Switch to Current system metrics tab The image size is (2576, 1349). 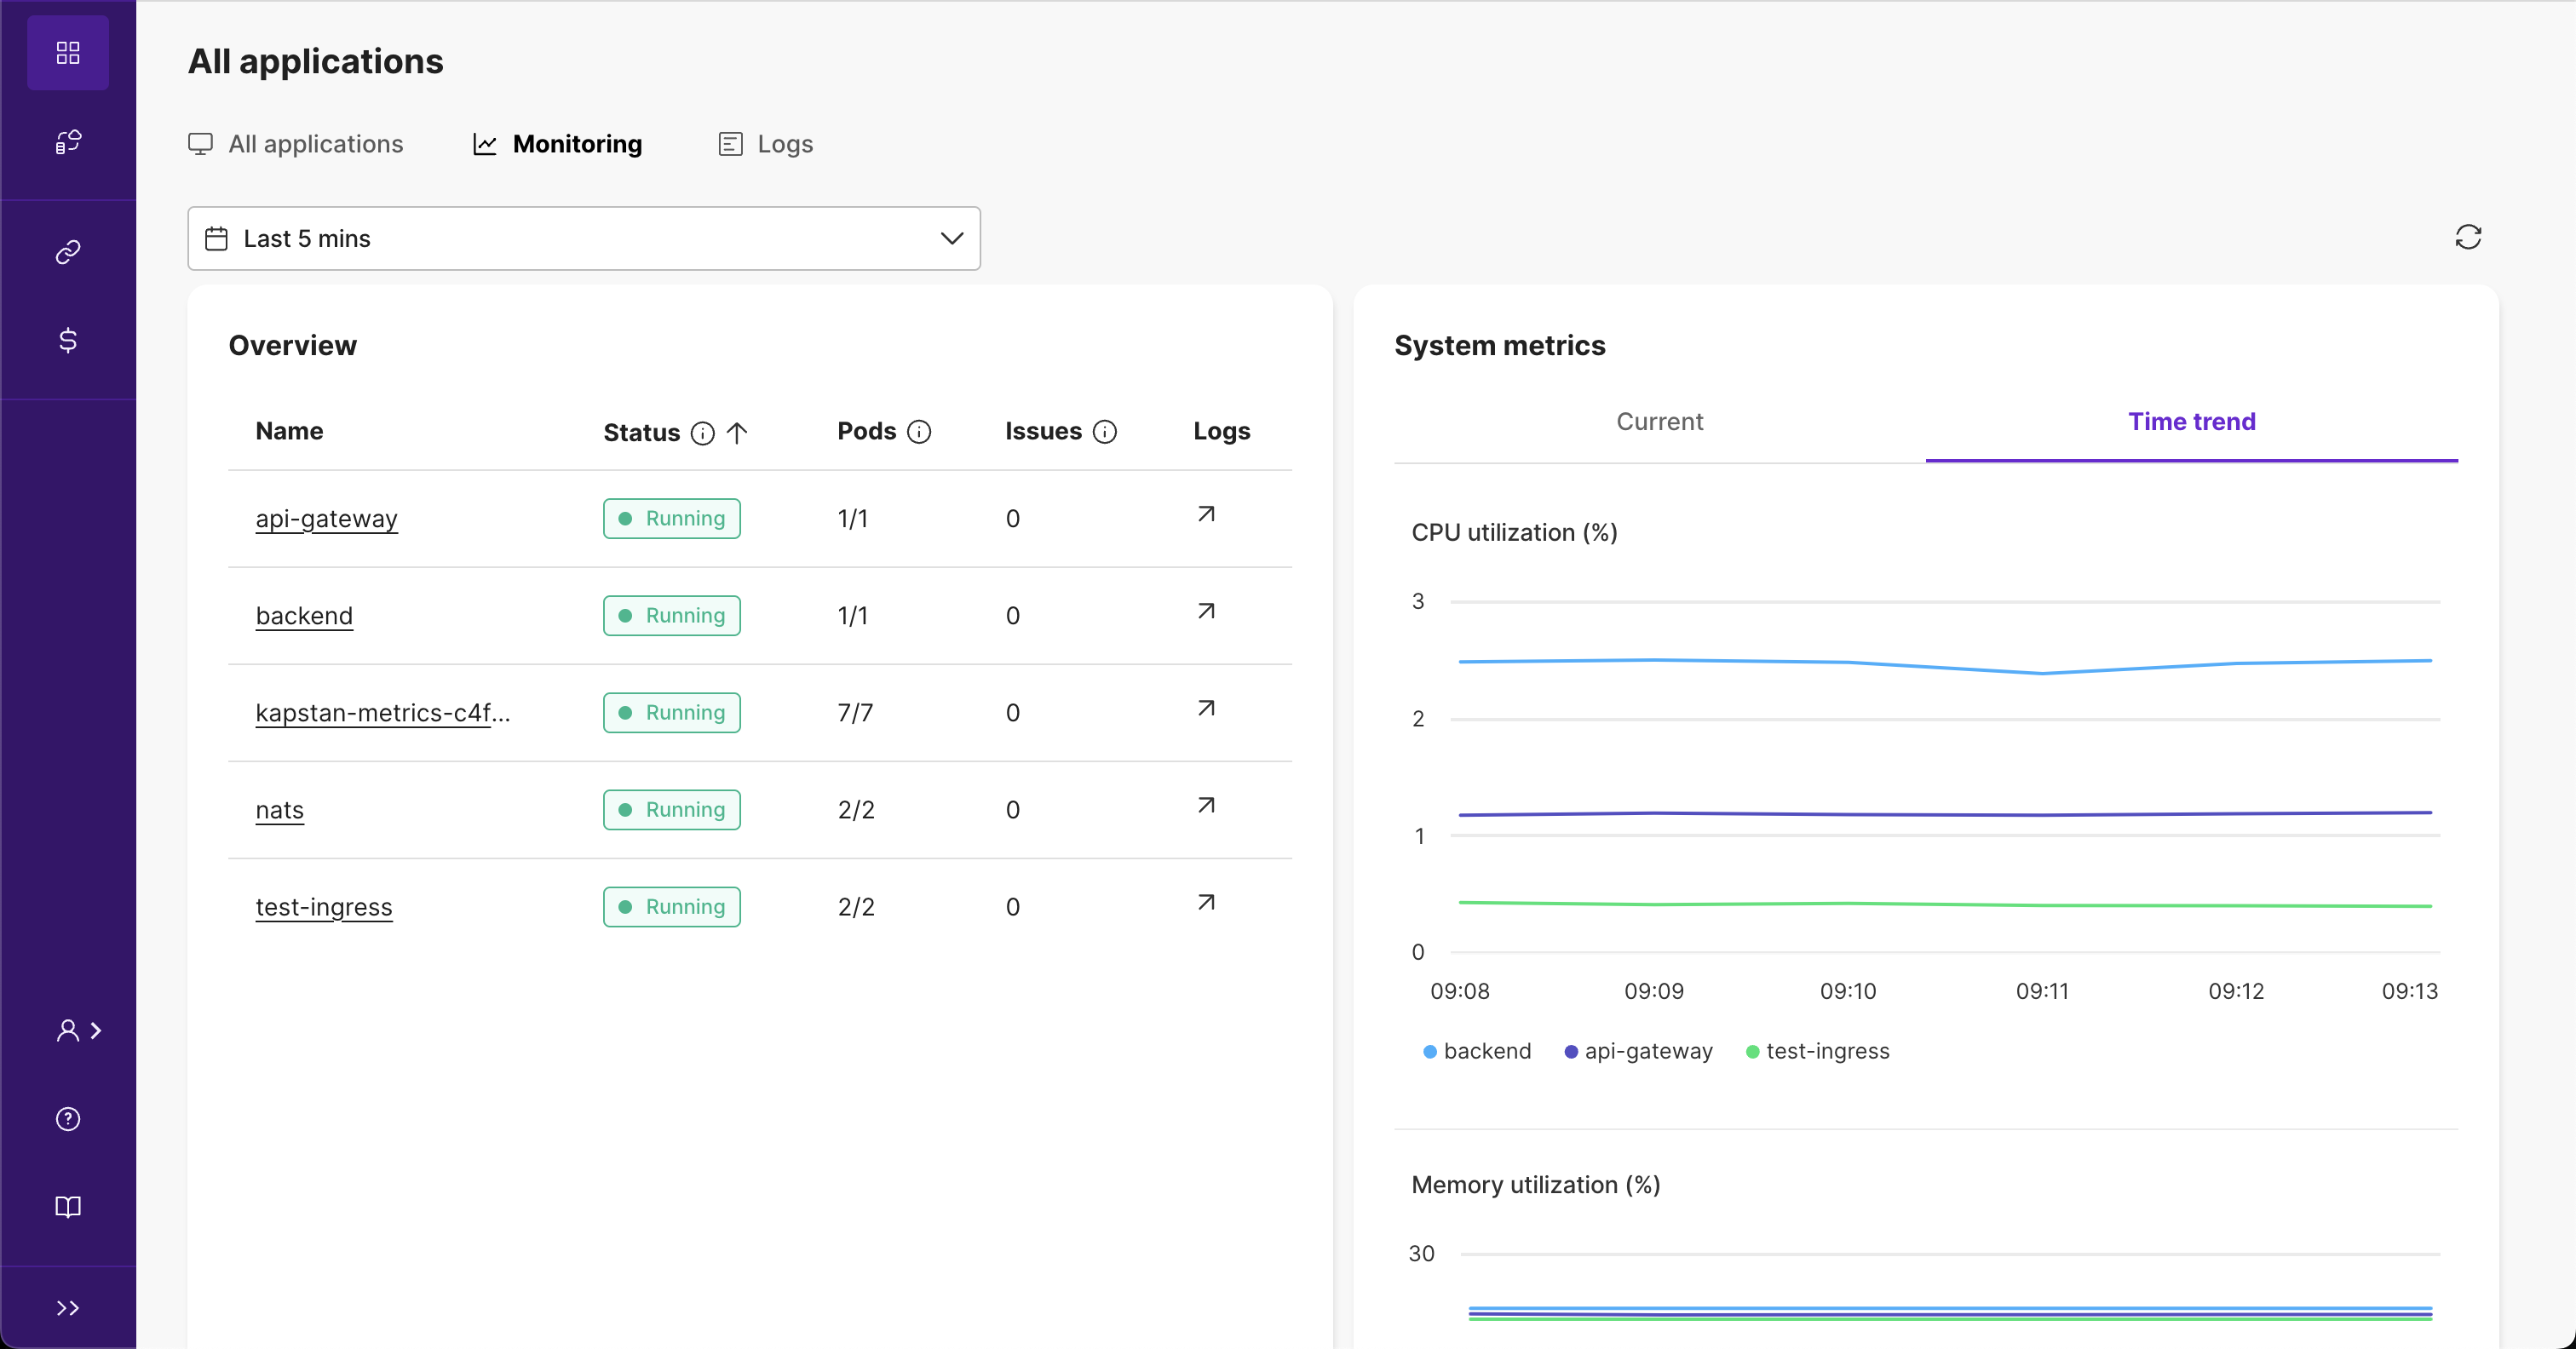point(1660,421)
